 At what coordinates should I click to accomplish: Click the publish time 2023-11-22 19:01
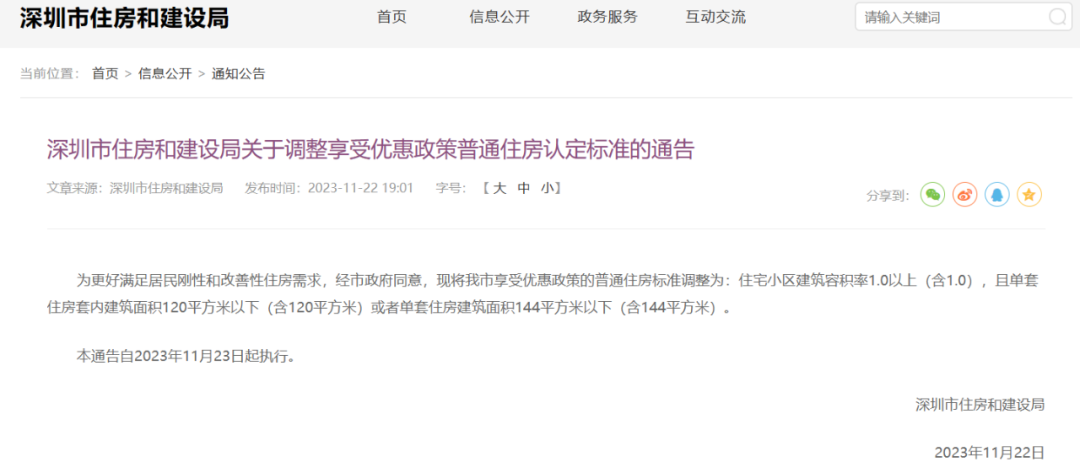click(360, 188)
